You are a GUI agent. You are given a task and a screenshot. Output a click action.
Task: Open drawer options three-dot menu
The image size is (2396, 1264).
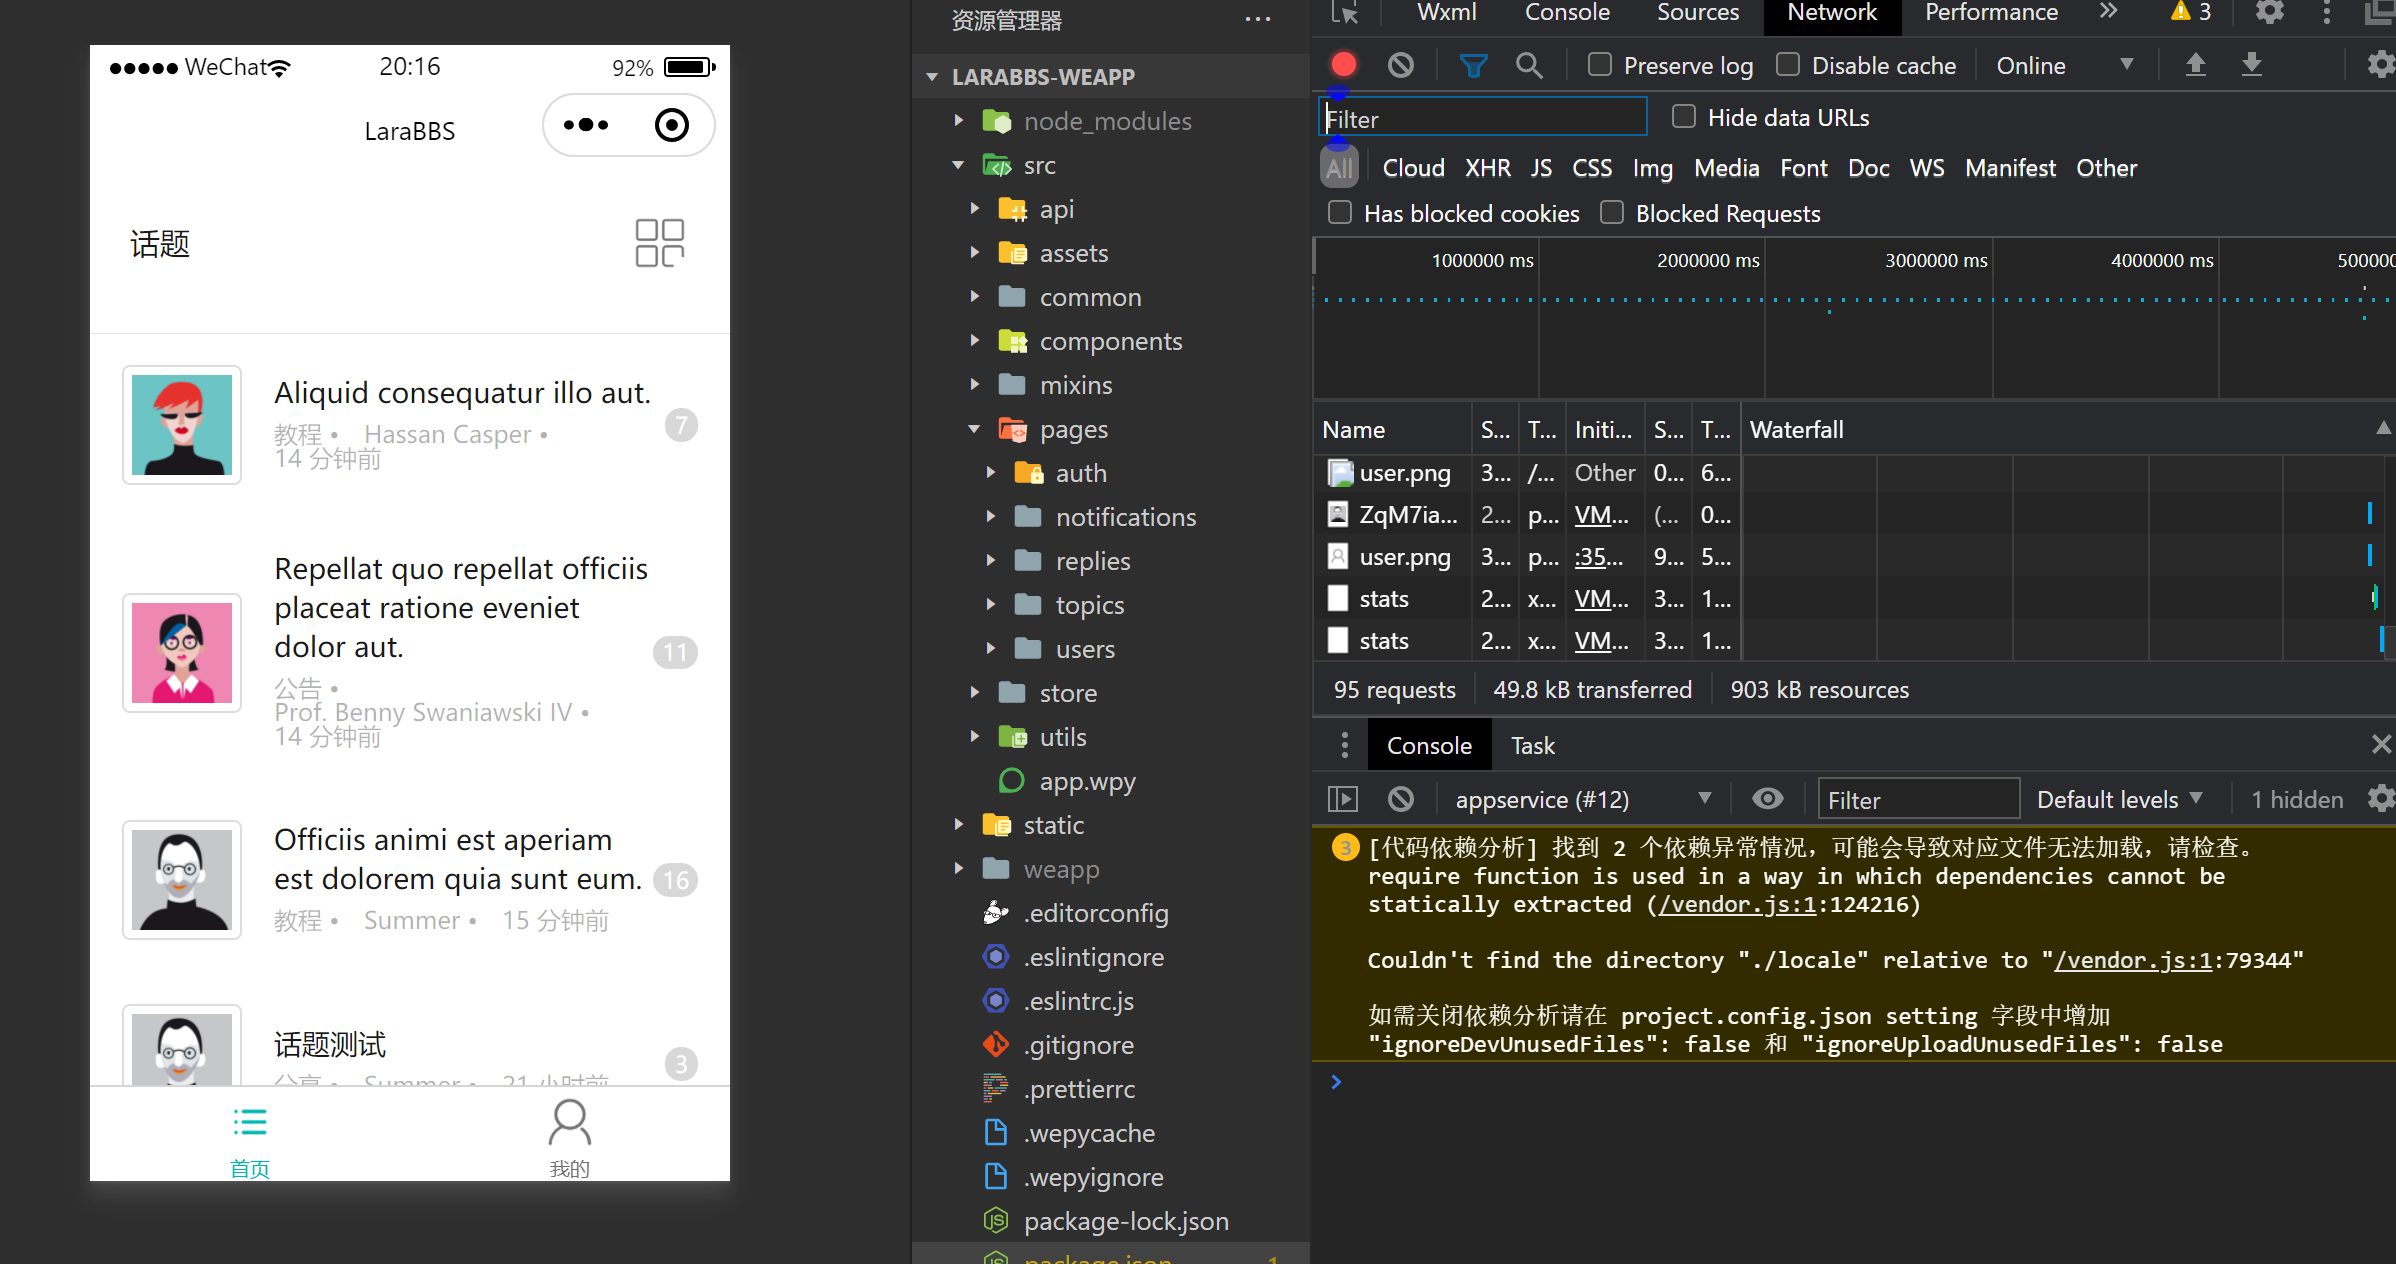(1344, 745)
